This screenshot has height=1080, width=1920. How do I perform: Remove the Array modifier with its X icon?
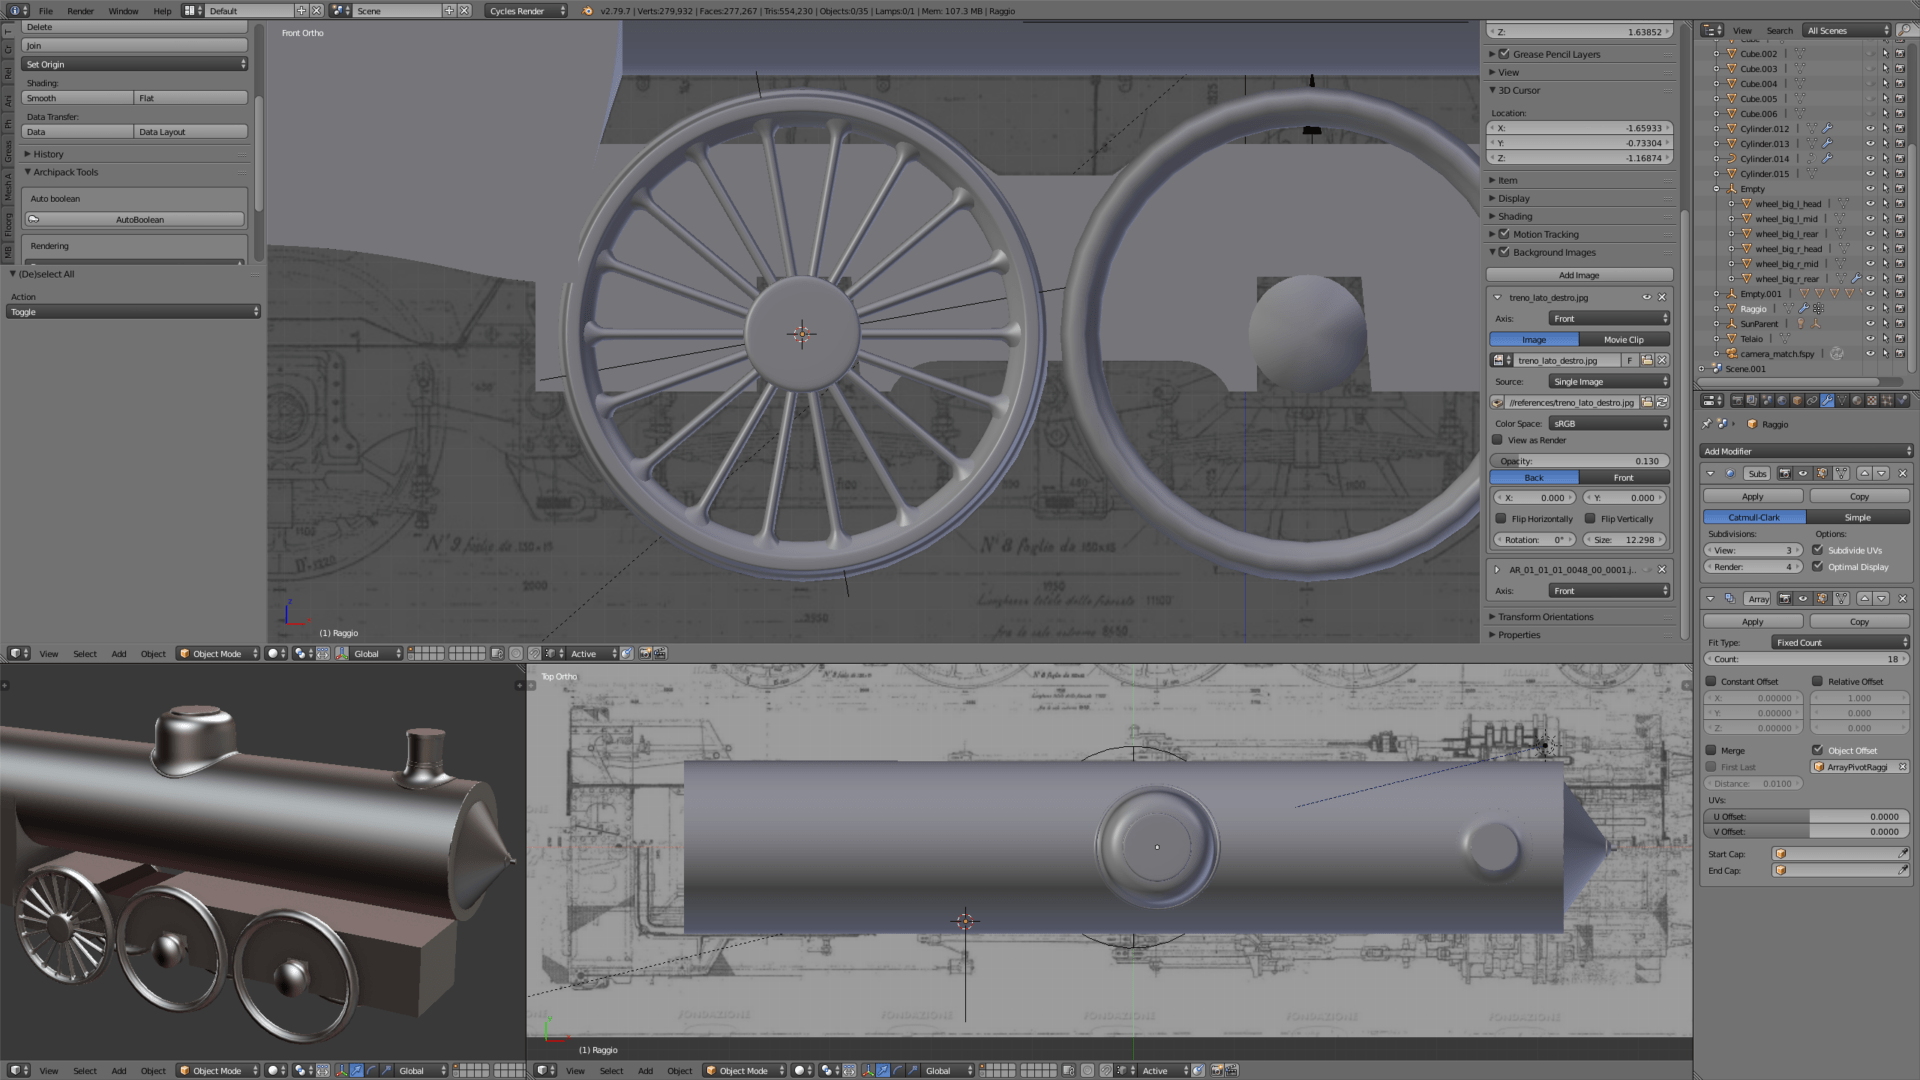1903,598
